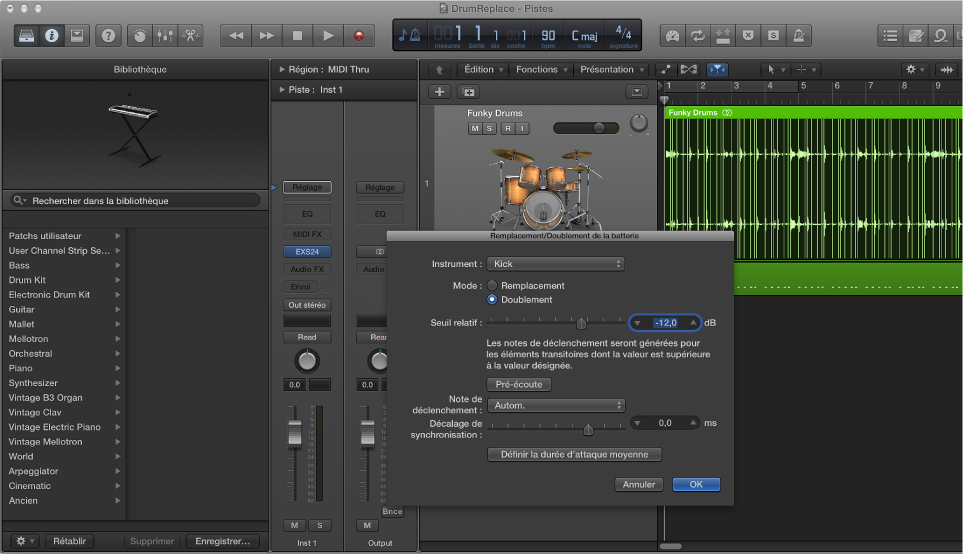The width and height of the screenshot is (964, 554).
Task: Open the Smart Controls knob icon
Action: tap(139, 36)
